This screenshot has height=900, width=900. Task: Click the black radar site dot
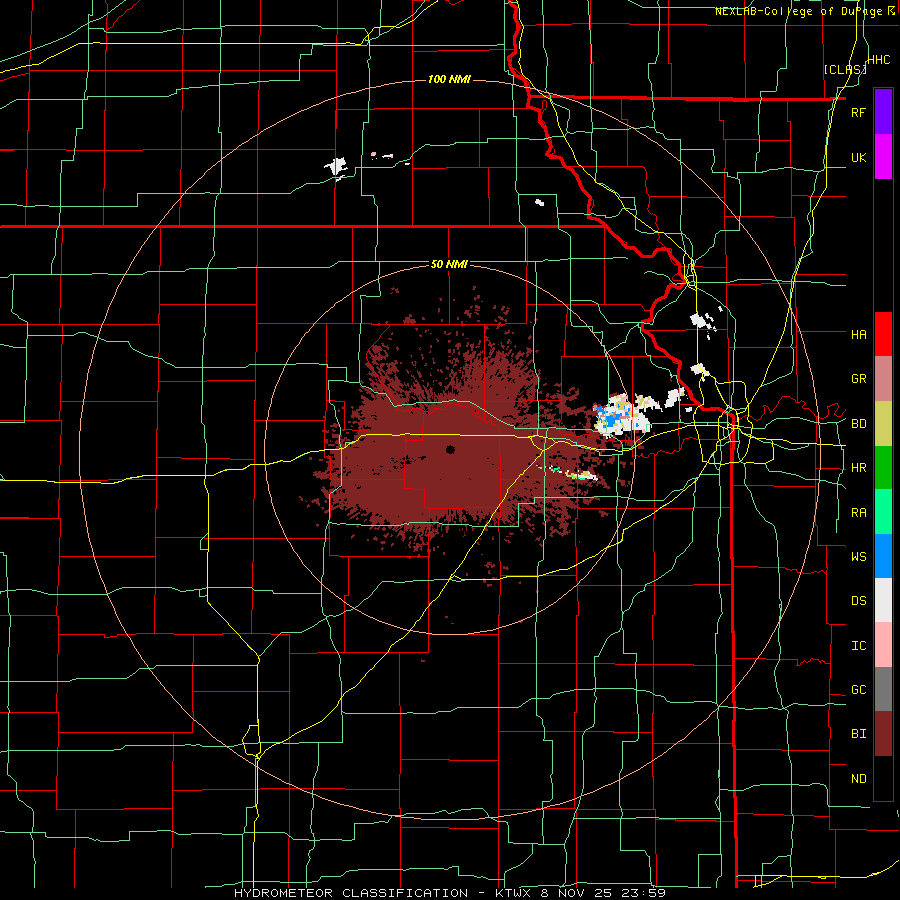[x=450, y=449]
